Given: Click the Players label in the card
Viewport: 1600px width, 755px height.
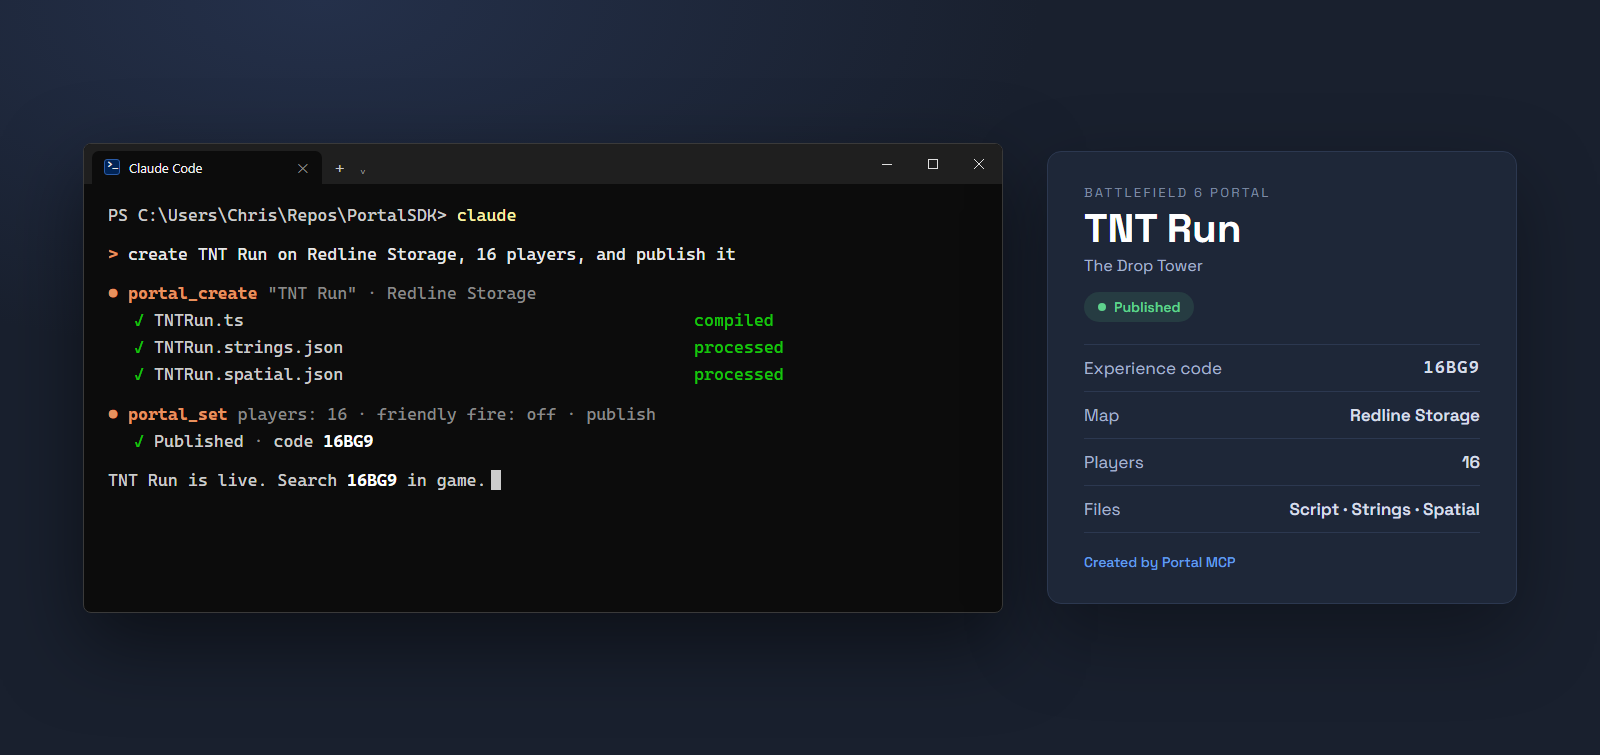Looking at the screenshot, I should coord(1113,462).
